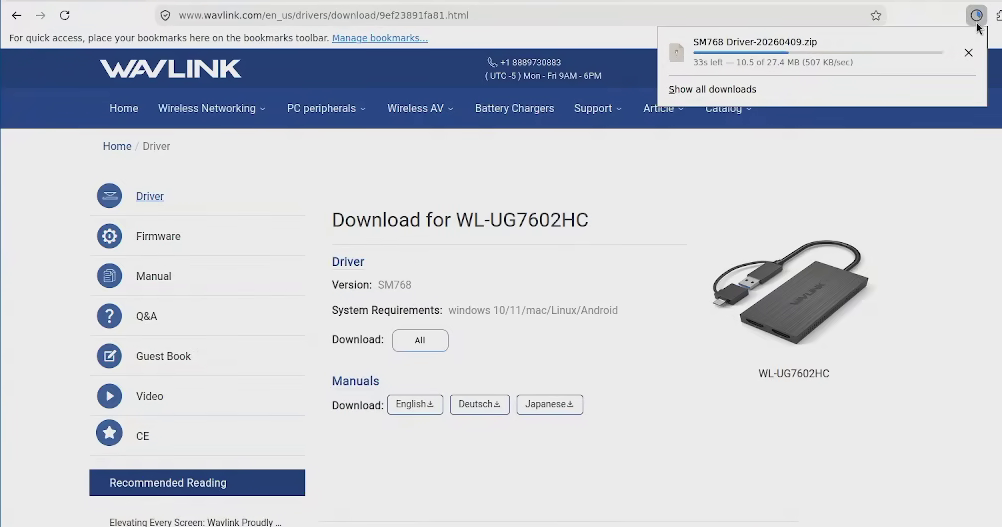Open the Manage bookmarks link
Viewport: 1002px width, 527px height.
click(x=380, y=38)
